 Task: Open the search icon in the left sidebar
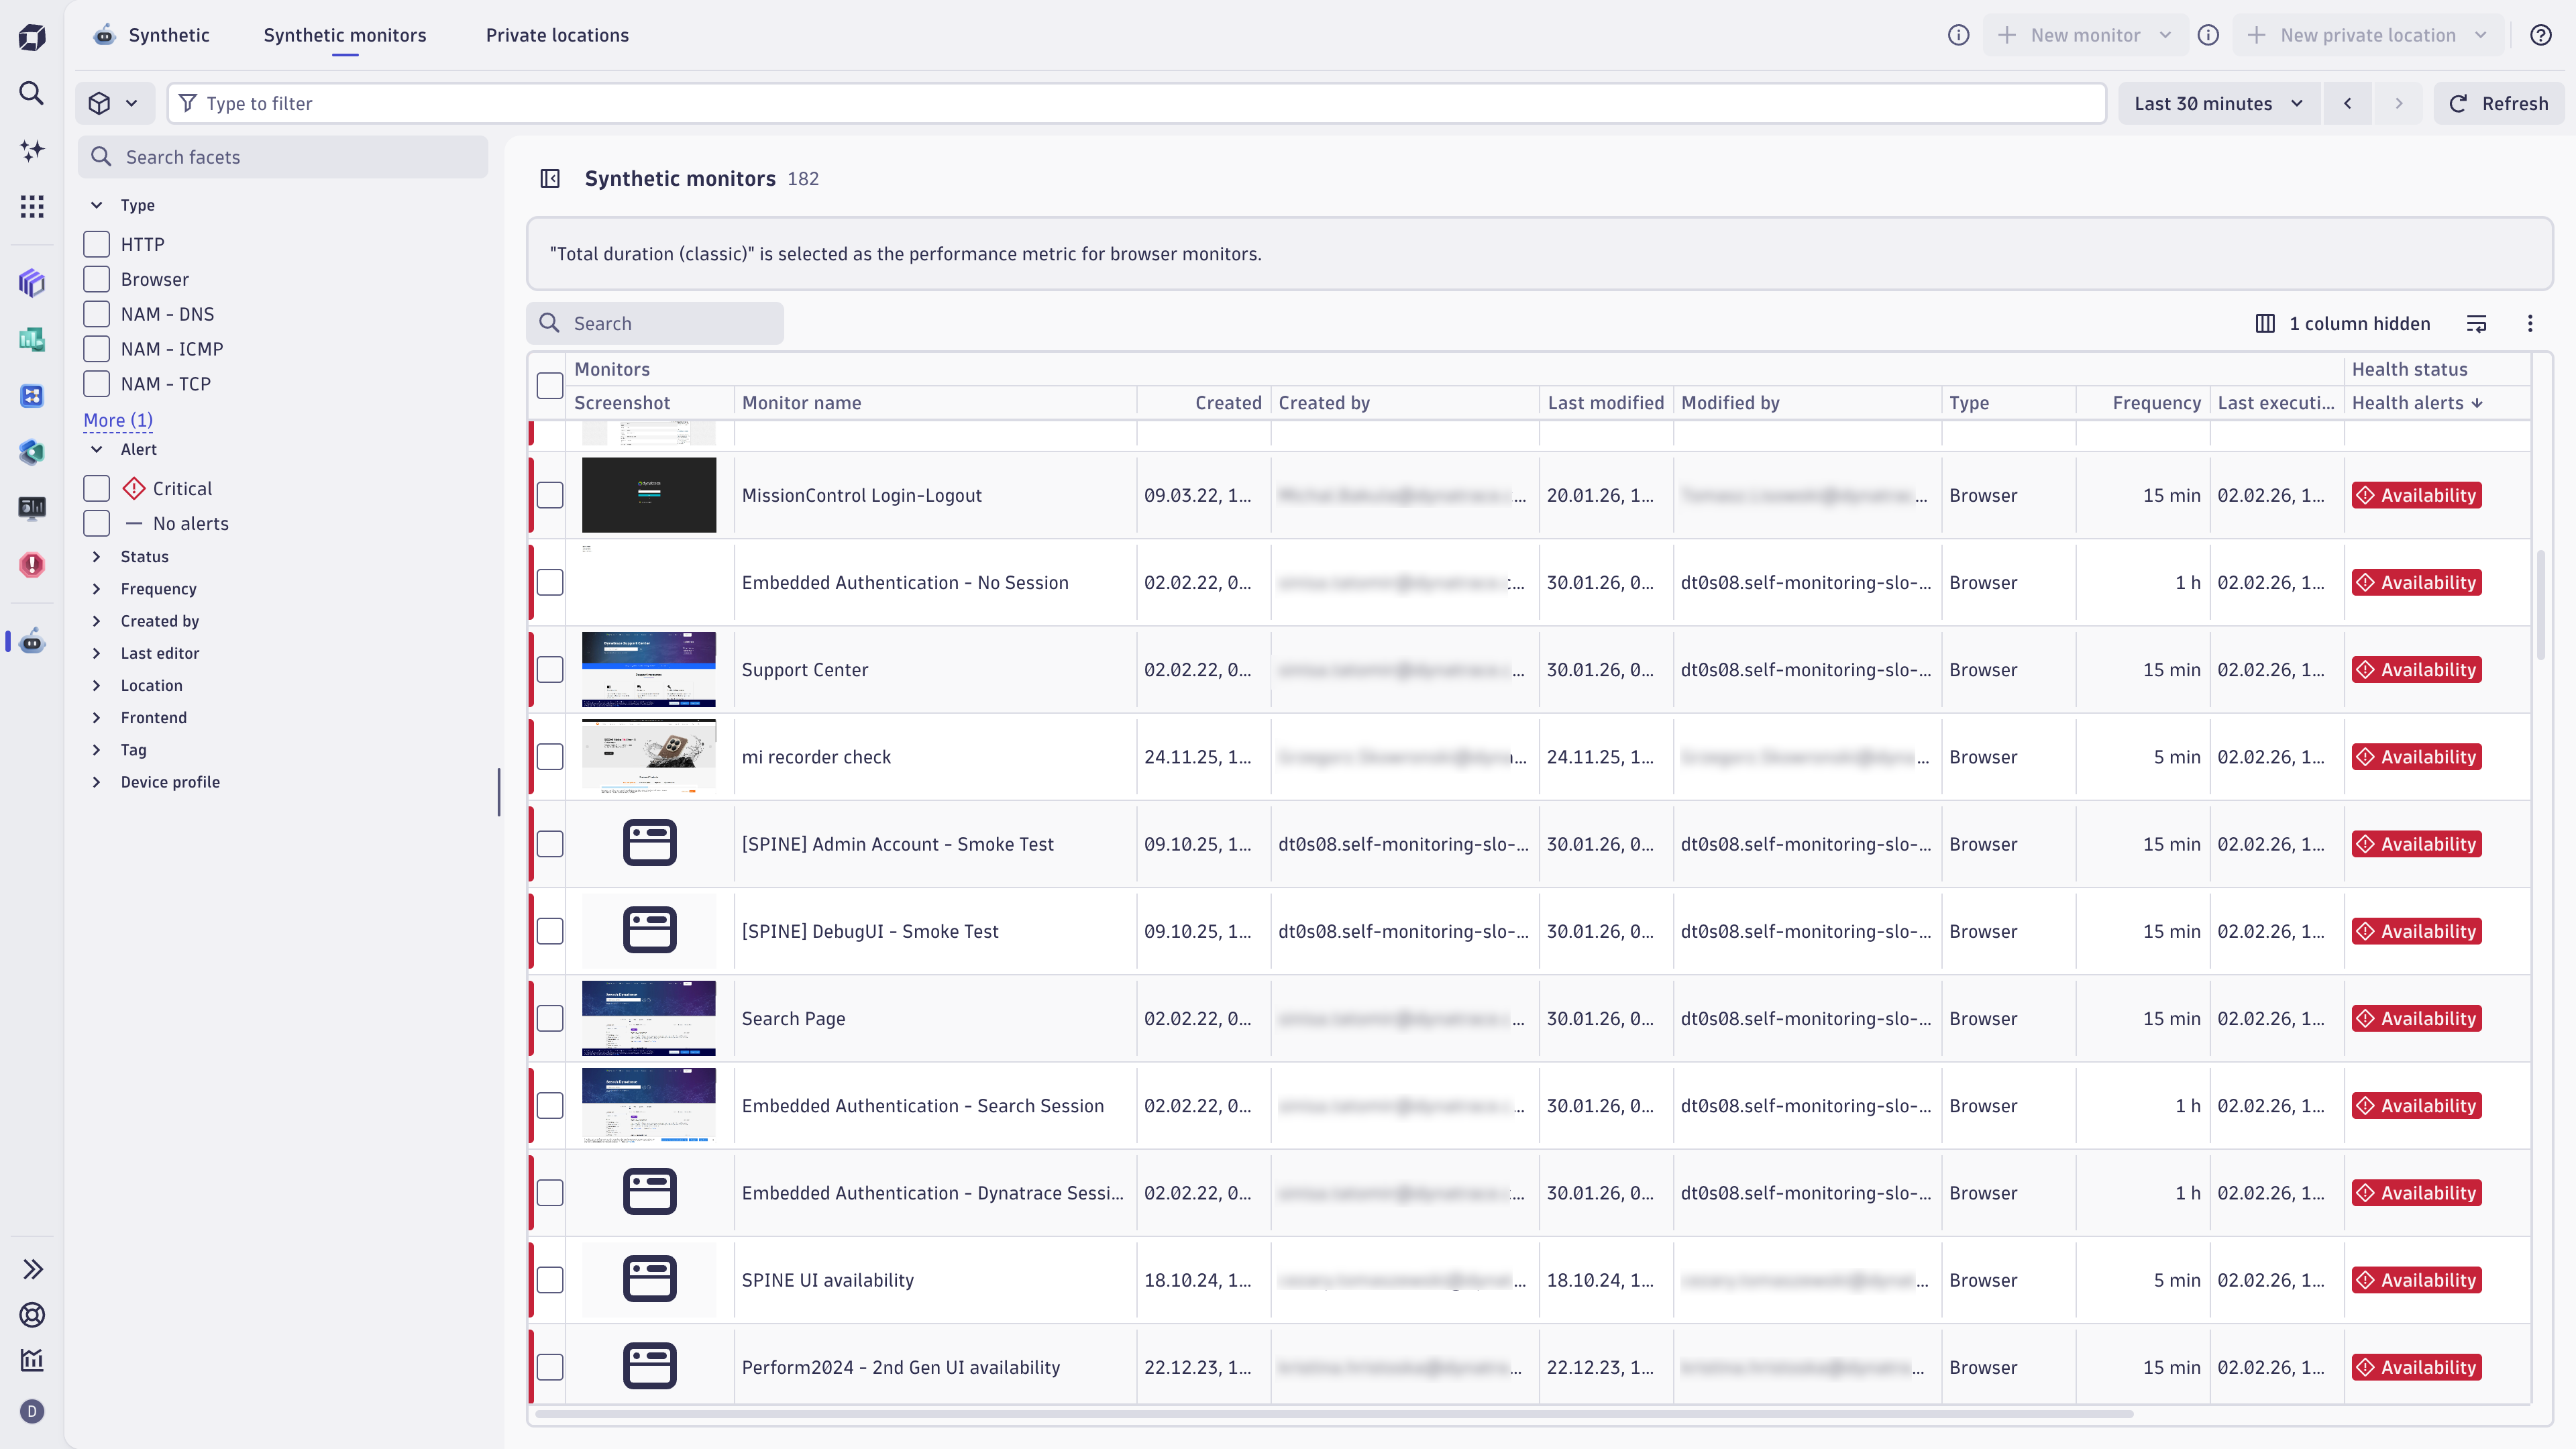(31, 92)
